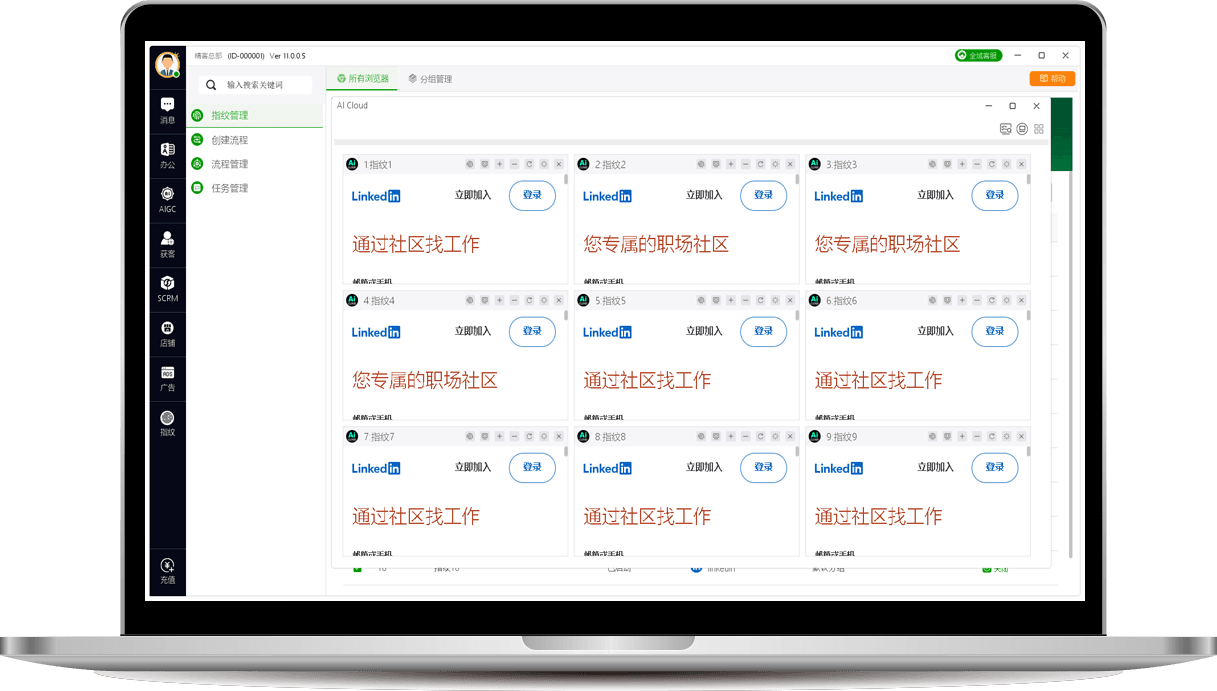Open the 充值 recharge icon

point(167,571)
